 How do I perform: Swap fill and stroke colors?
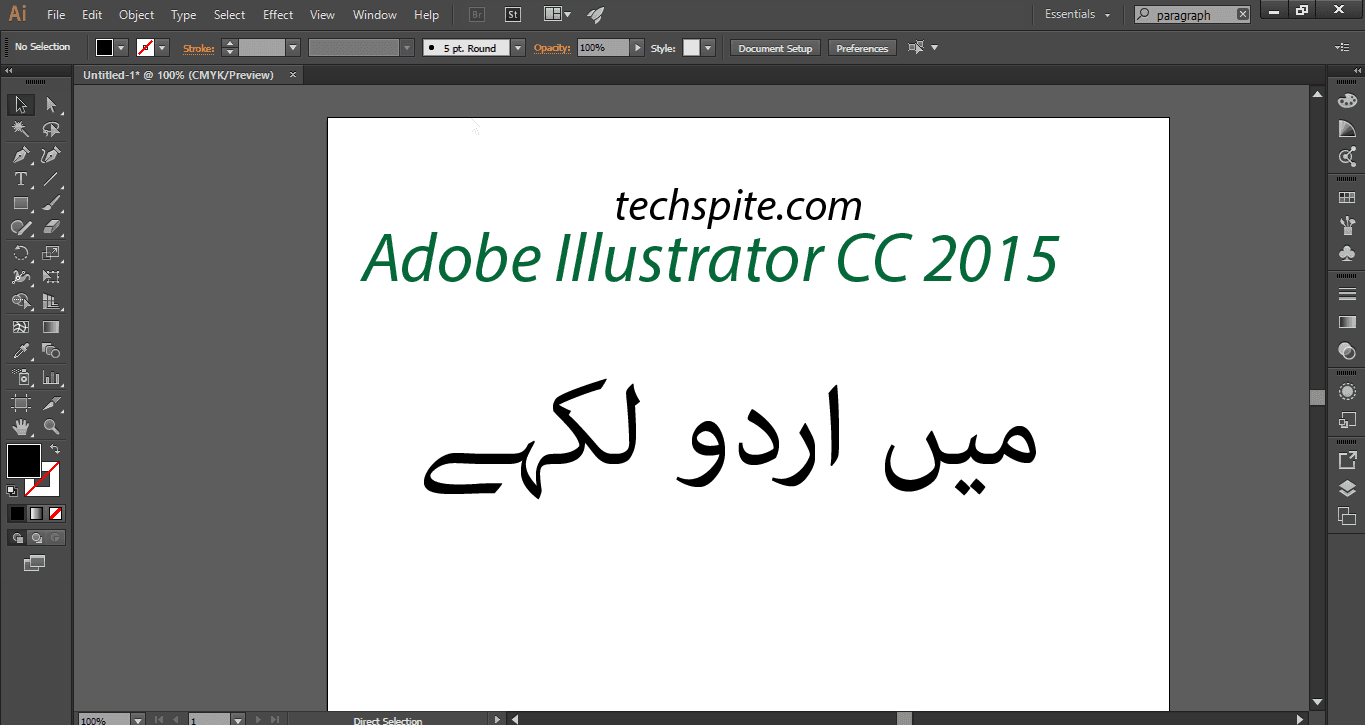57,448
